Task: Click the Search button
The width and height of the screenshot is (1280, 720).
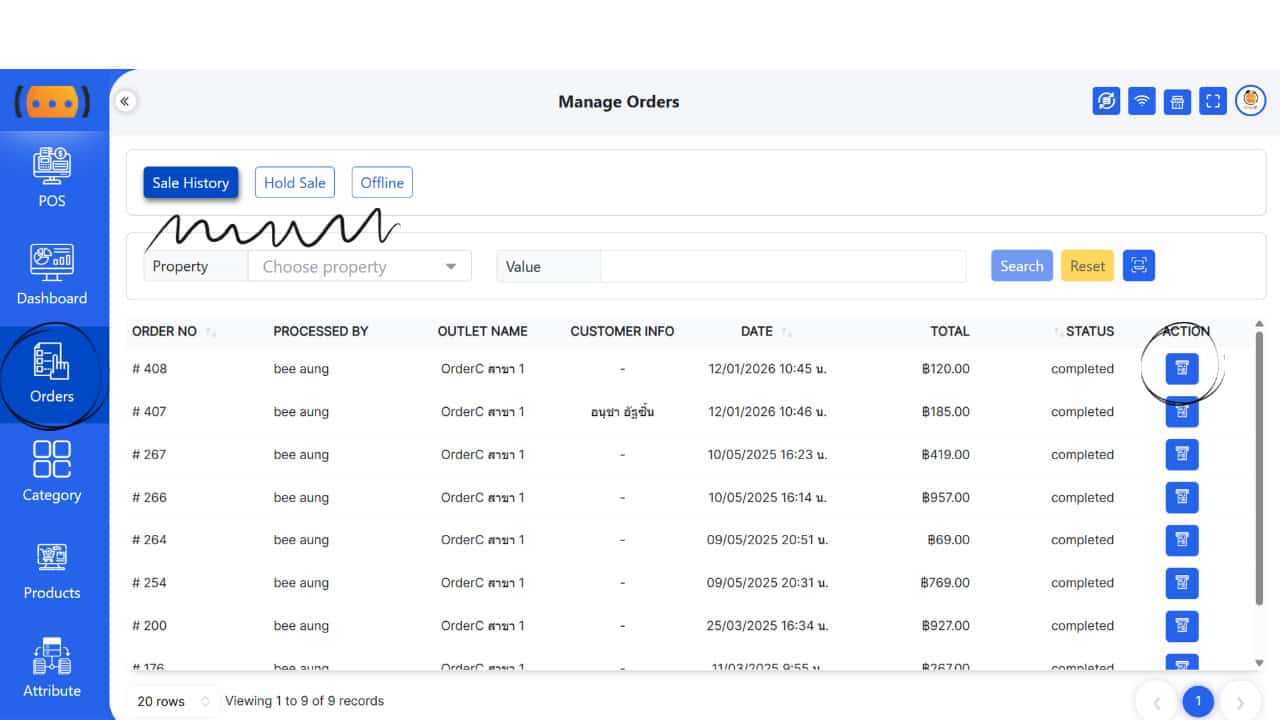Action: click(1021, 266)
